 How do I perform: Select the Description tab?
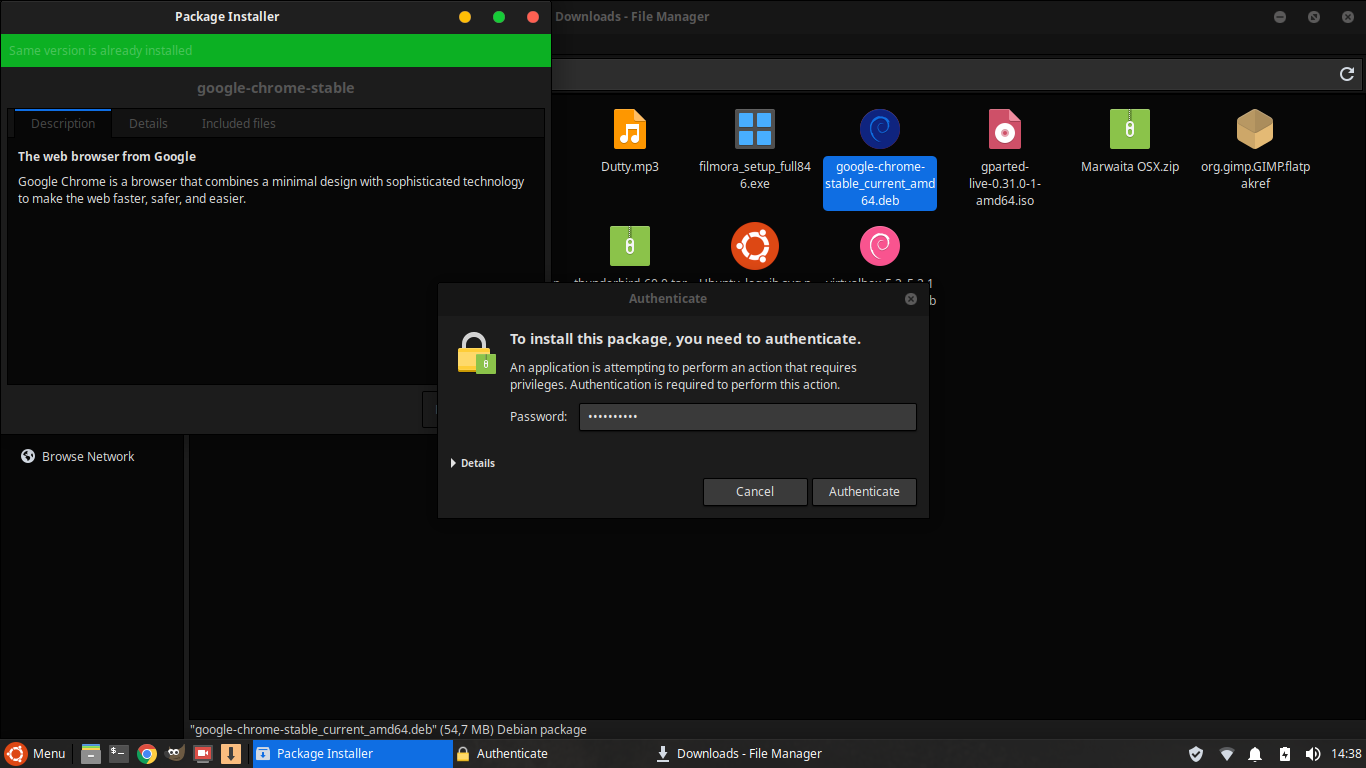tap(63, 123)
